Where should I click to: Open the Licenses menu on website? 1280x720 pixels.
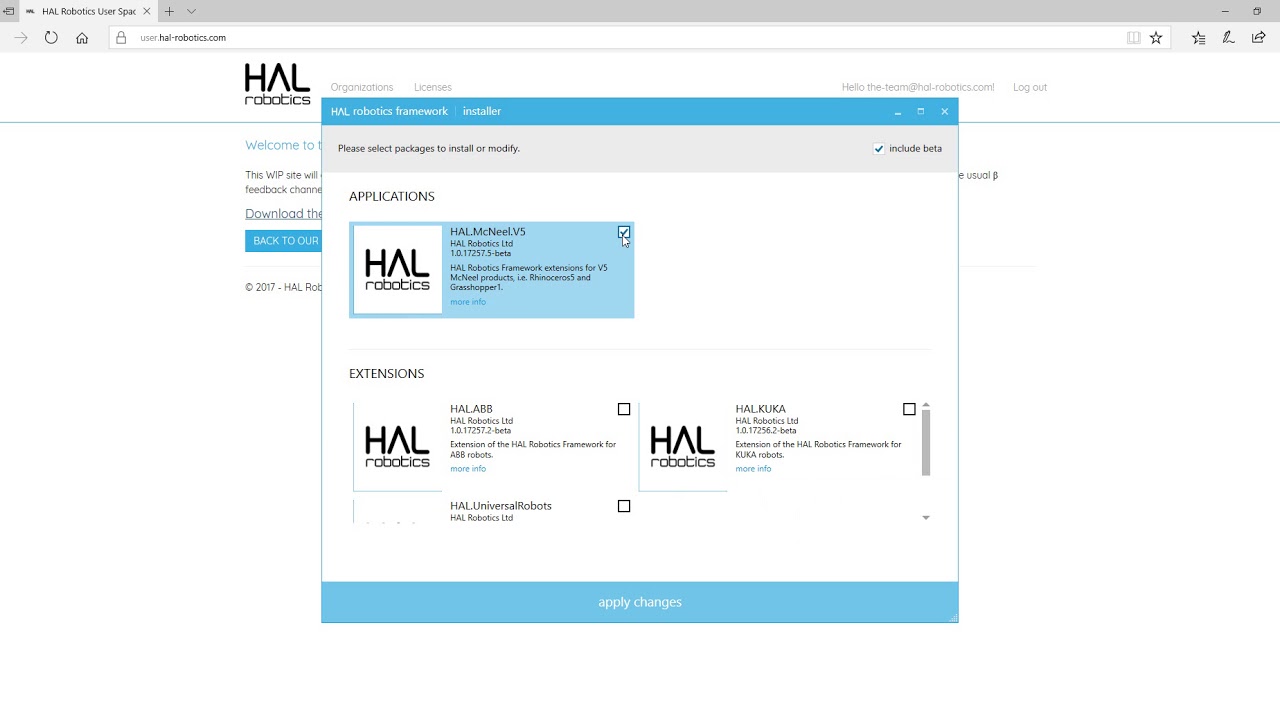[x=433, y=88]
